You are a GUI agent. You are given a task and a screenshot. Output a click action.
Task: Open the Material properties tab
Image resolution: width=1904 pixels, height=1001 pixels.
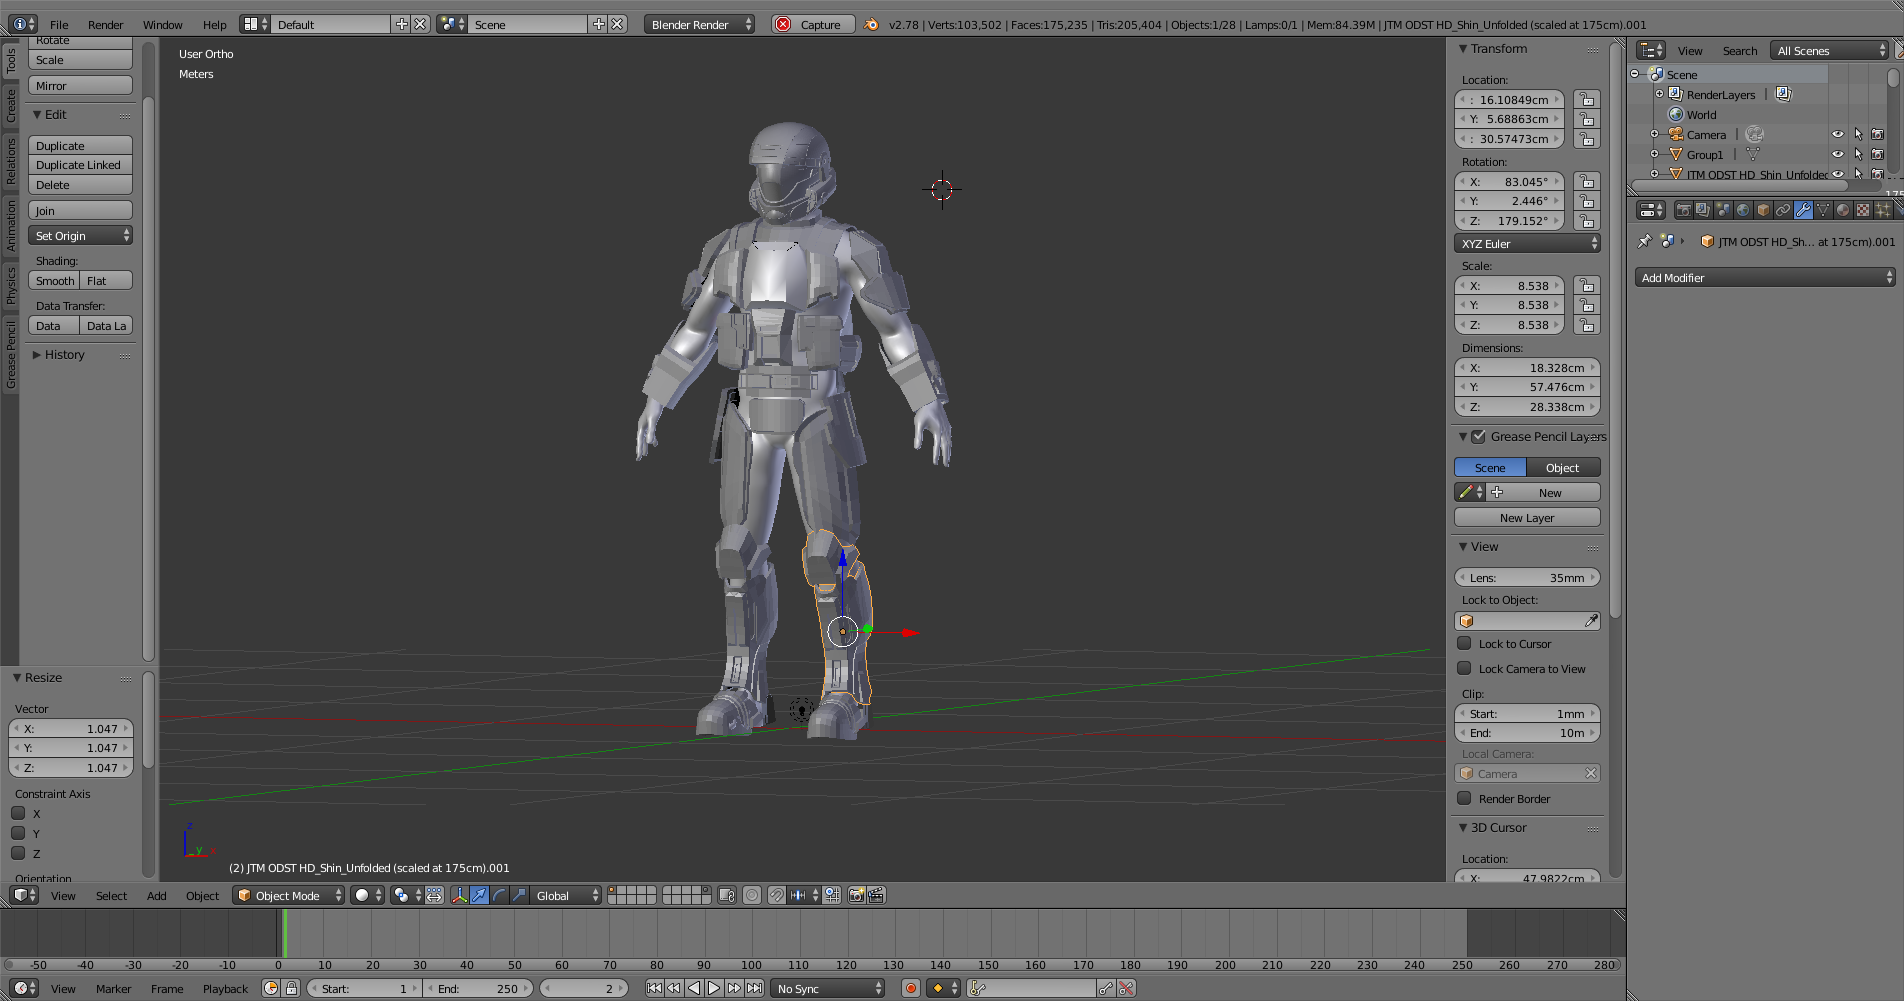[x=1843, y=210]
